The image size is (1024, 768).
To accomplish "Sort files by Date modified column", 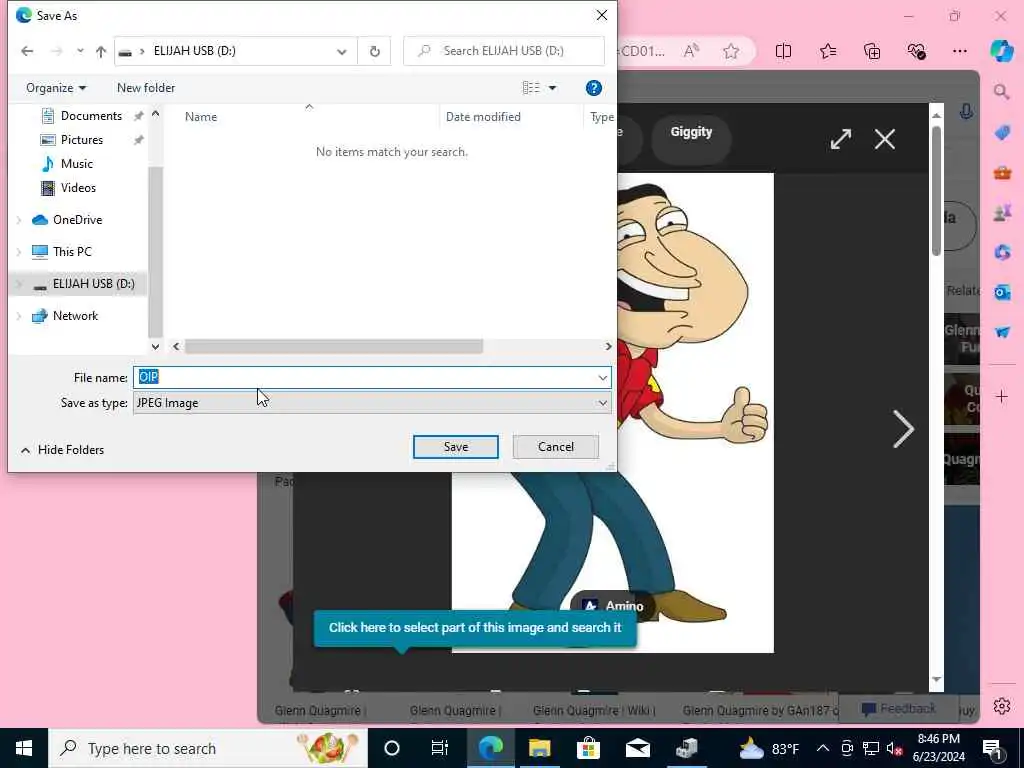I will point(483,117).
